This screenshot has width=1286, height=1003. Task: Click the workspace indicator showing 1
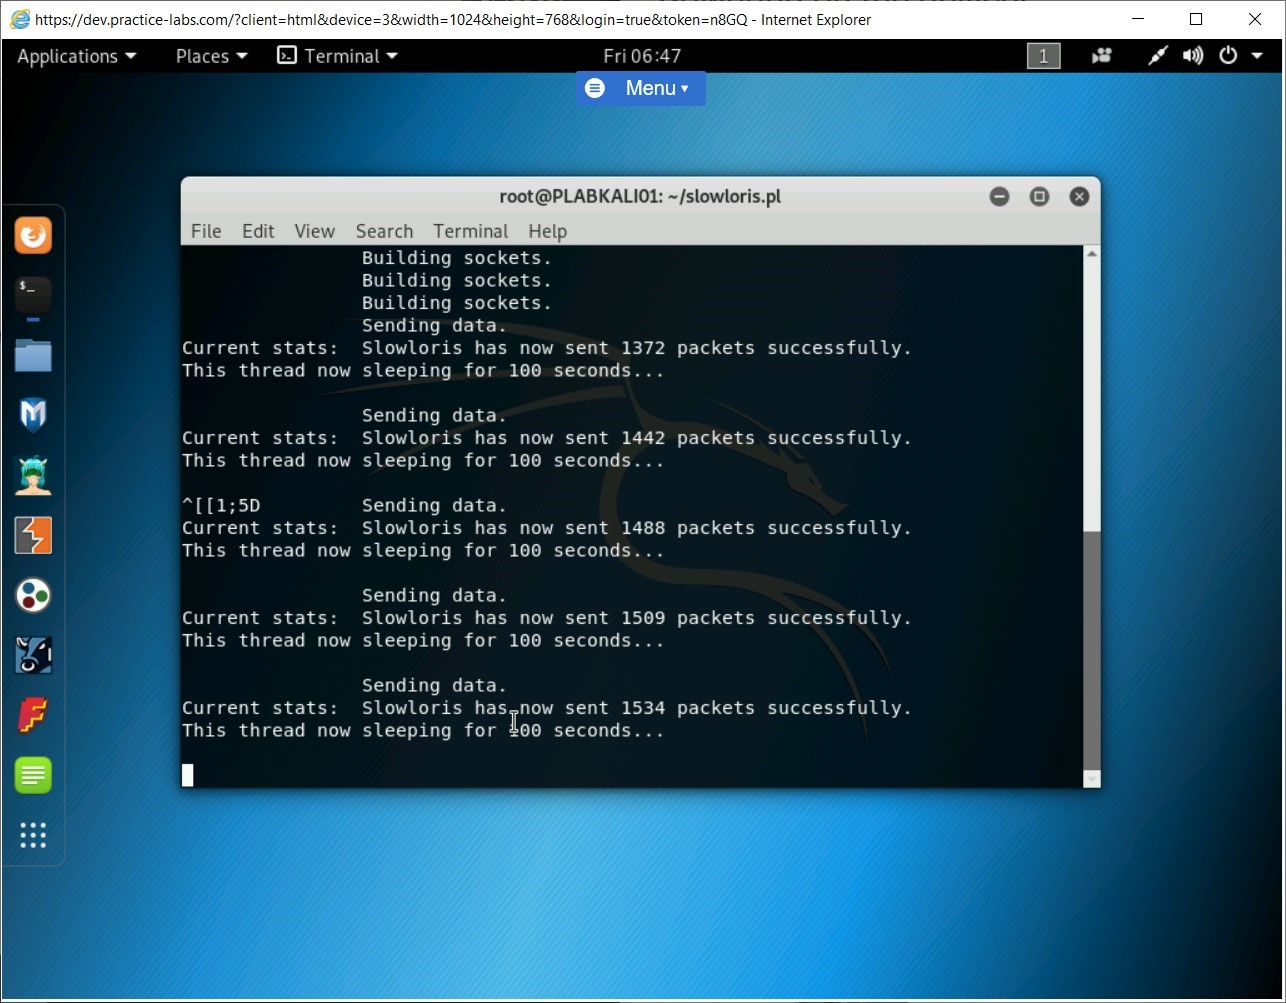(x=1043, y=56)
